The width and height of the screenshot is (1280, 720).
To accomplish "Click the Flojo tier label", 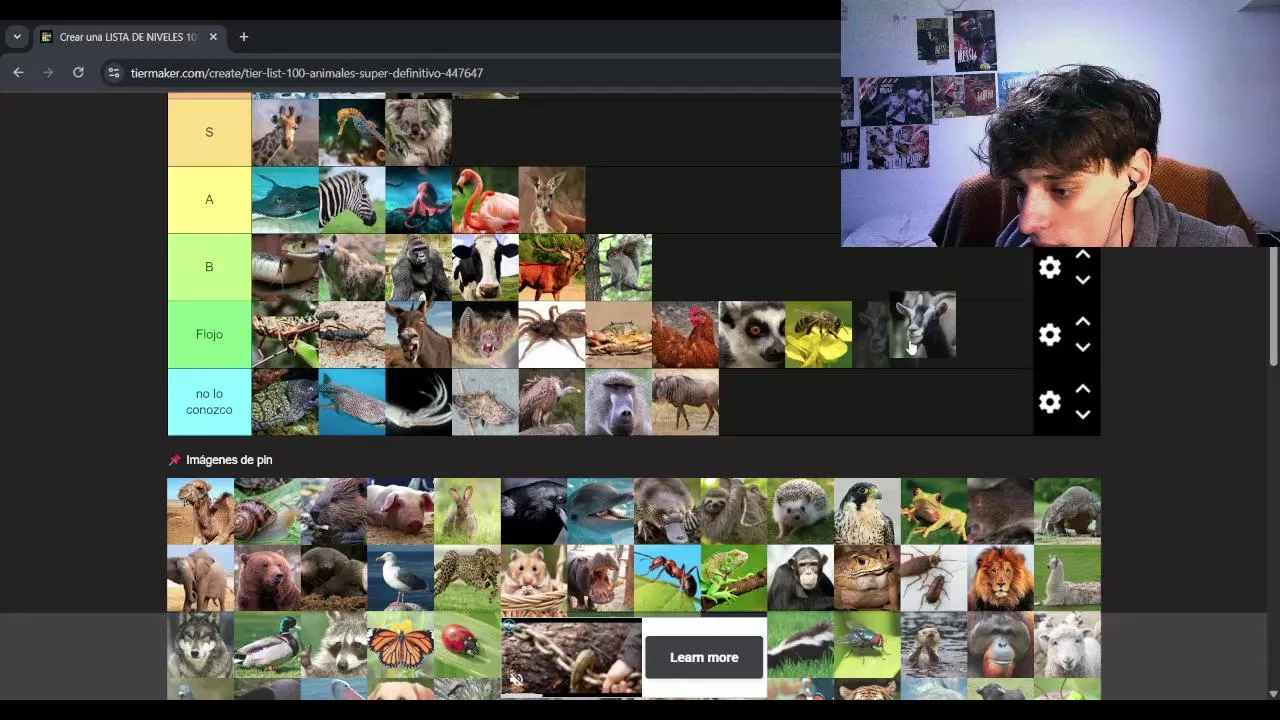I will tap(209, 334).
